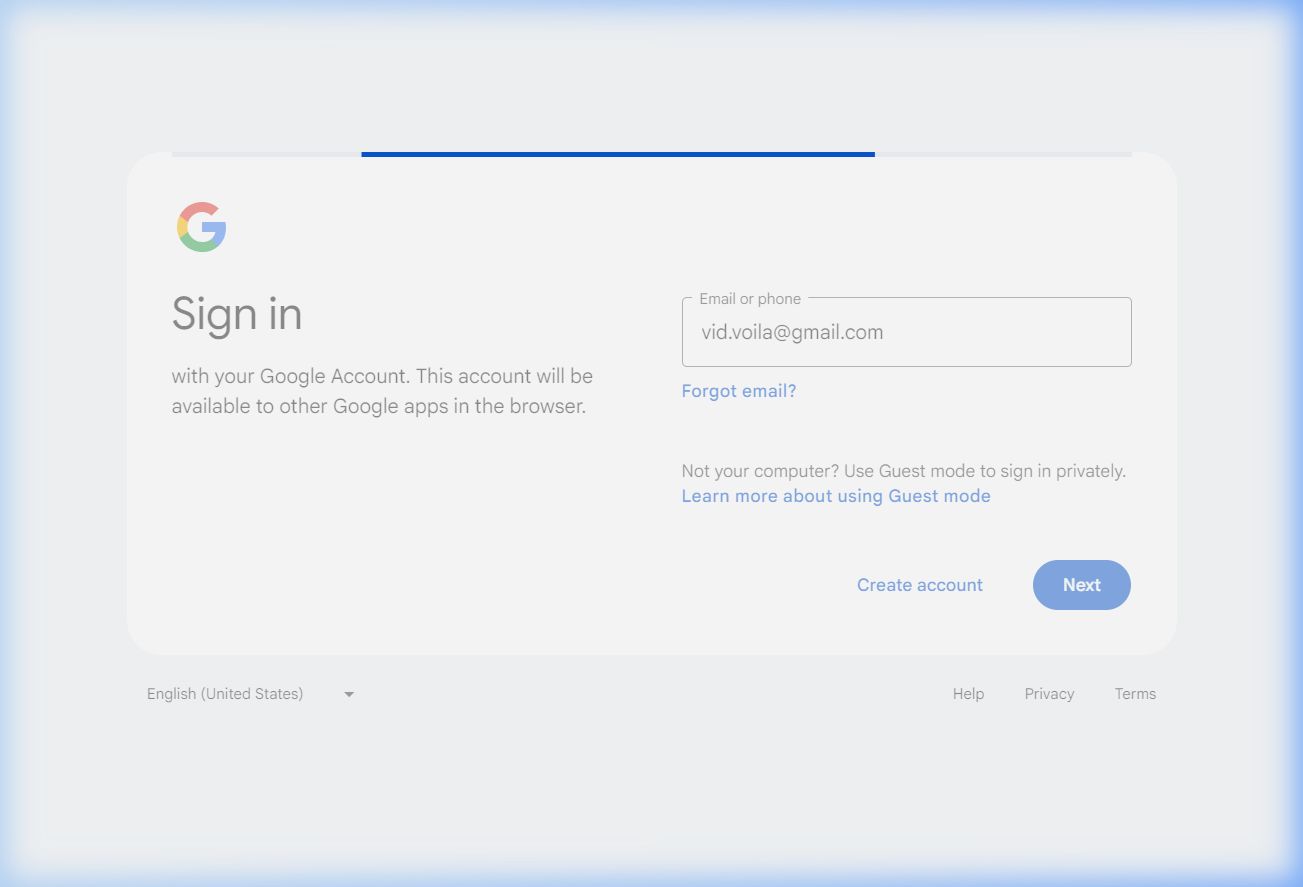
Task: Click the floating Email or phone label
Action: click(x=750, y=299)
